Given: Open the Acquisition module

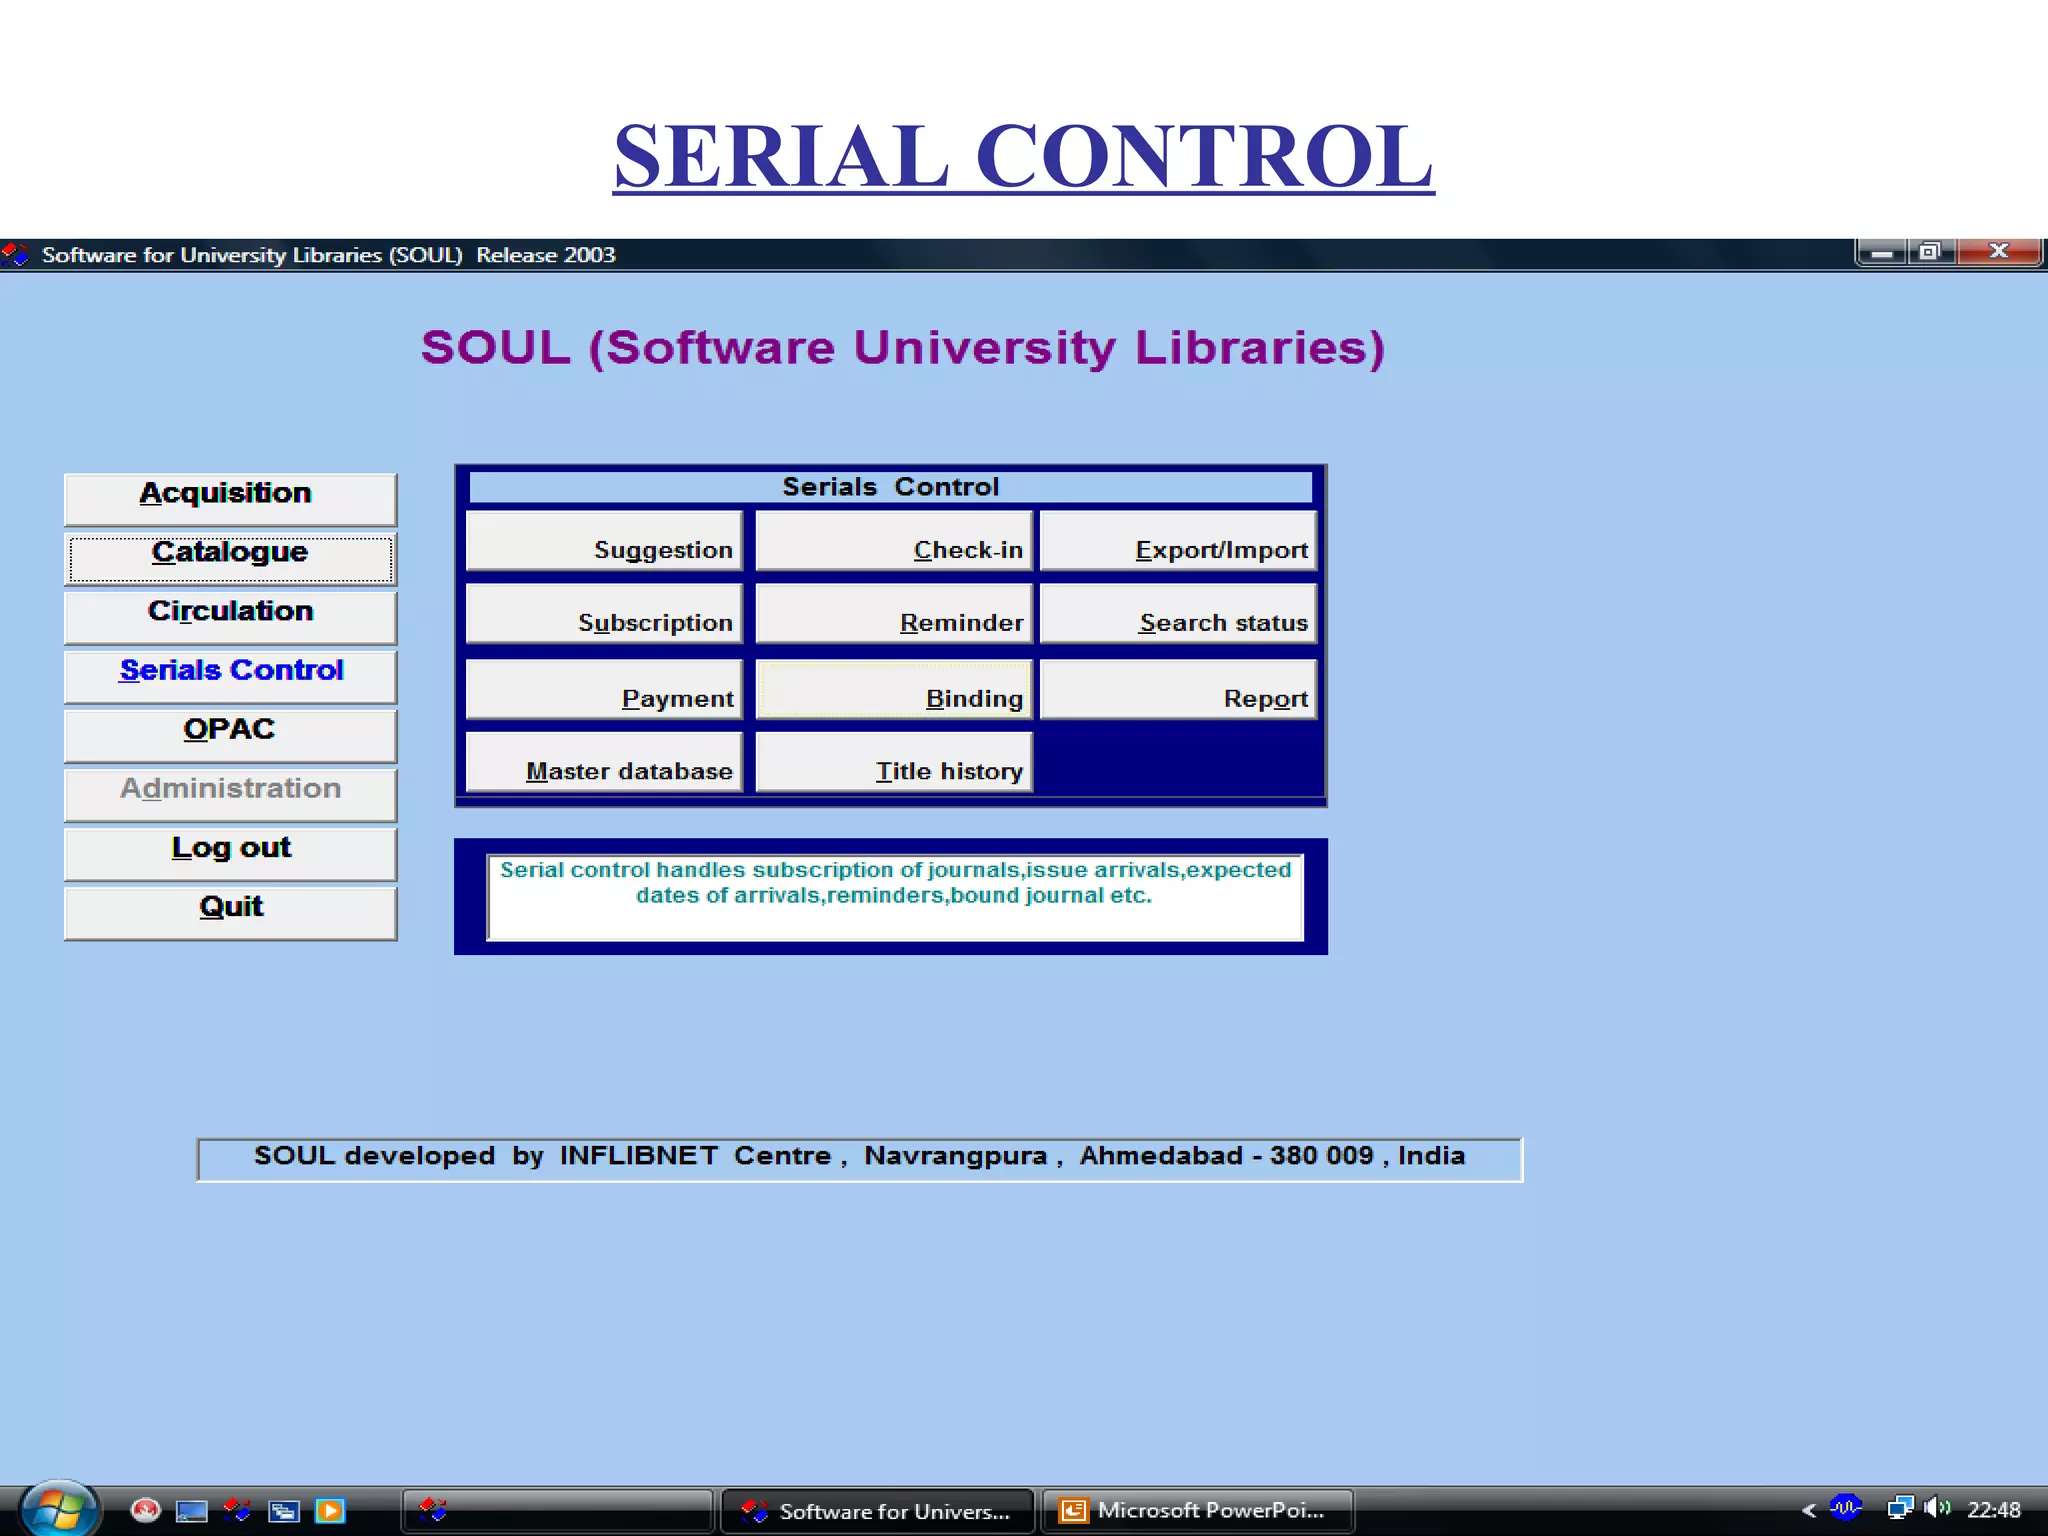Looking at the screenshot, I should point(230,499).
